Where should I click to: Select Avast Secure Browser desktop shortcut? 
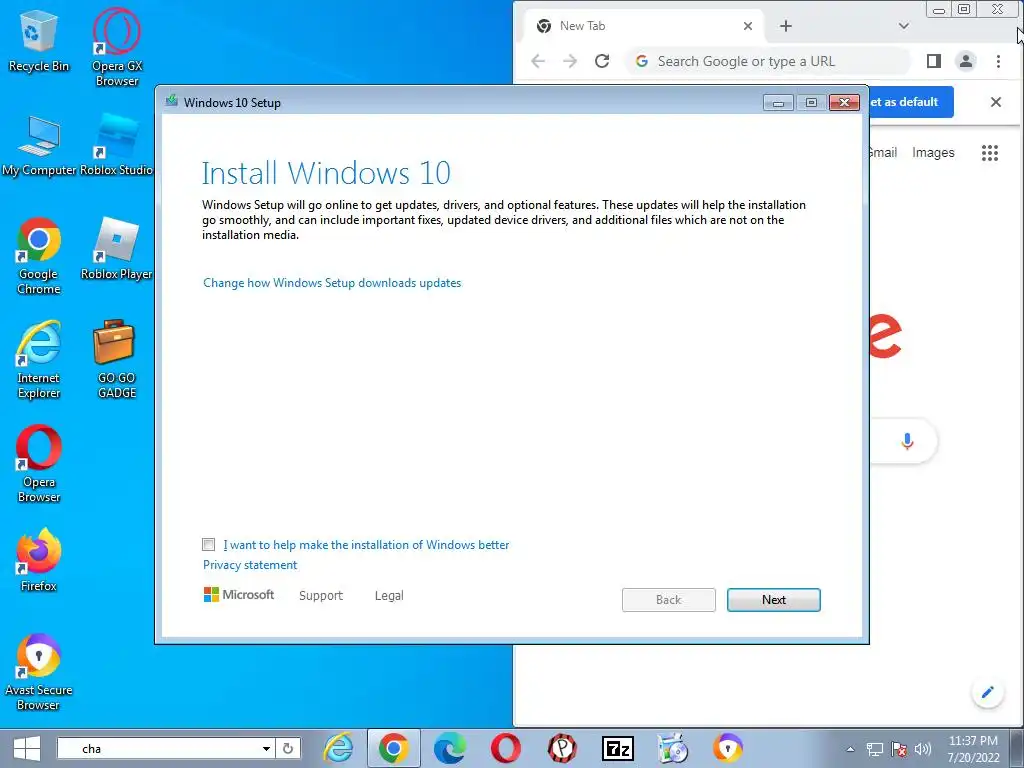pyautogui.click(x=39, y=672)
